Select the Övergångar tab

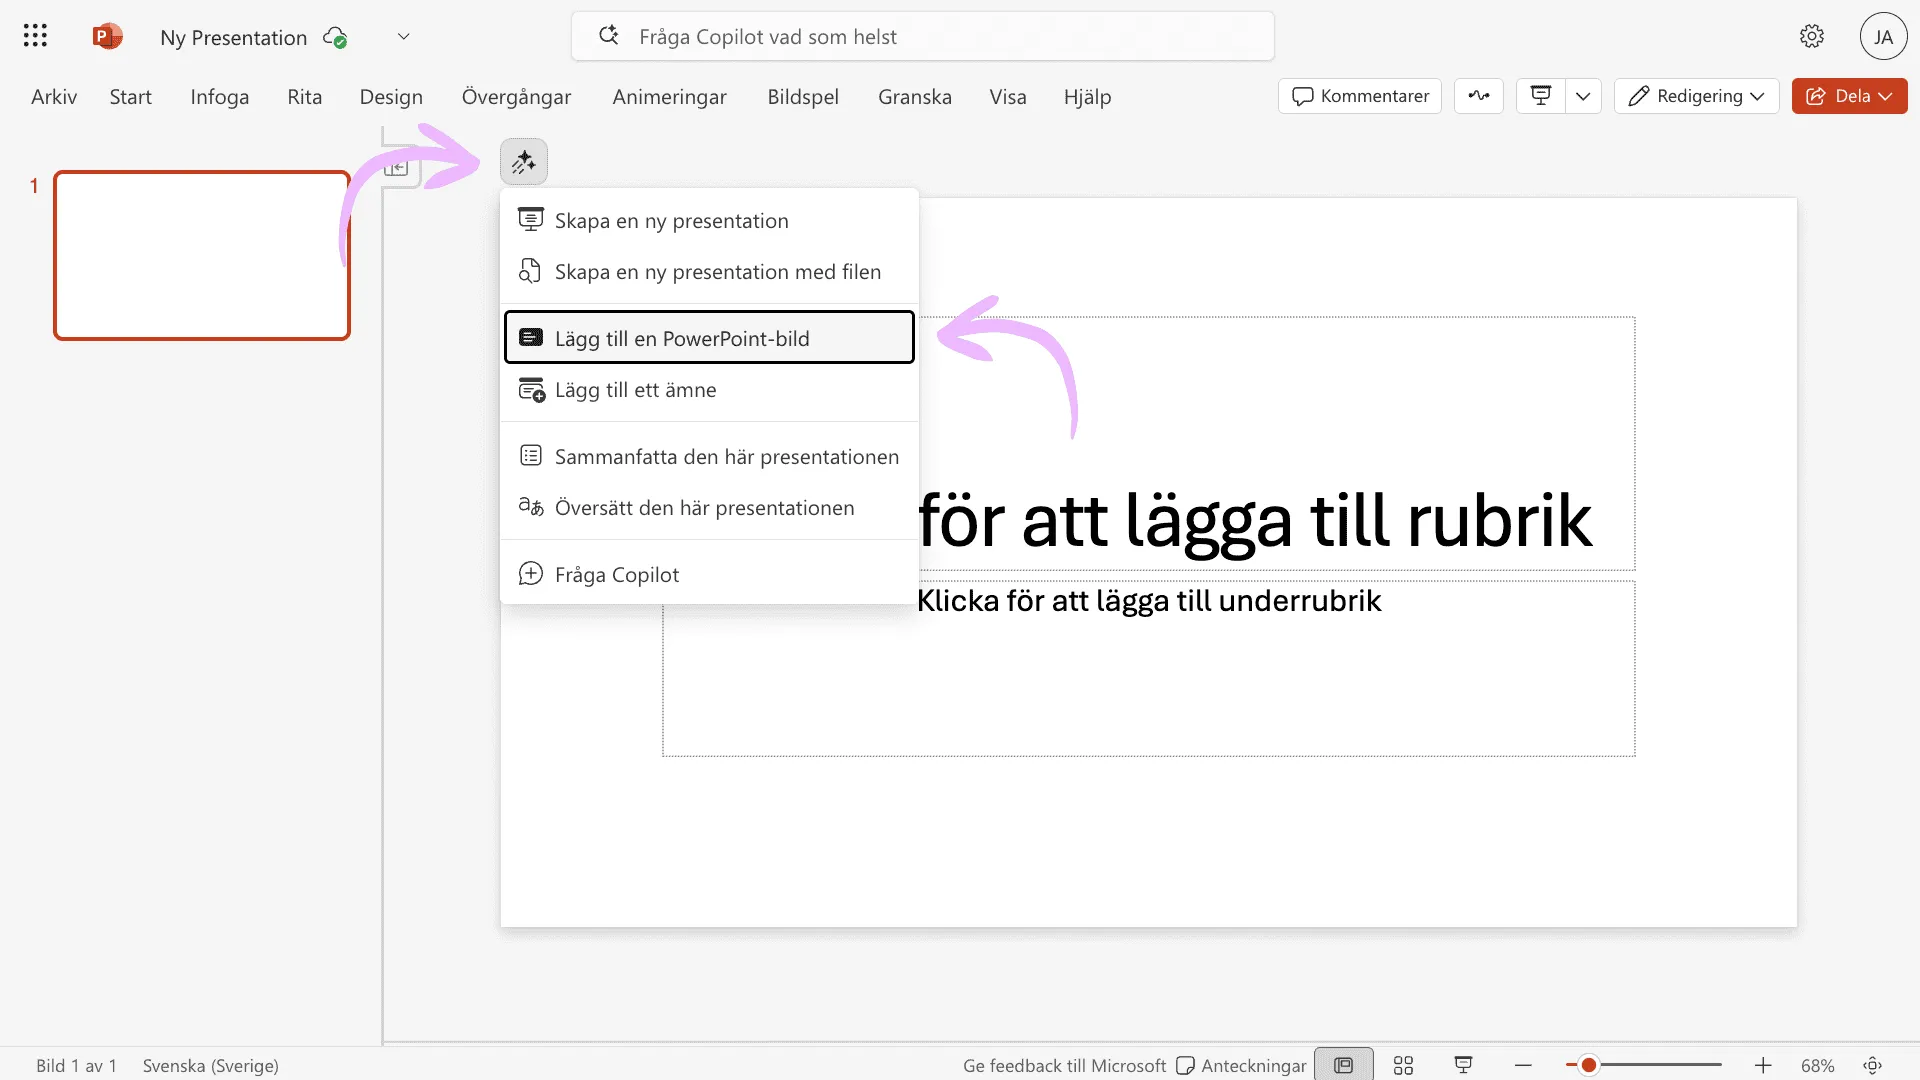click(516, 97)
